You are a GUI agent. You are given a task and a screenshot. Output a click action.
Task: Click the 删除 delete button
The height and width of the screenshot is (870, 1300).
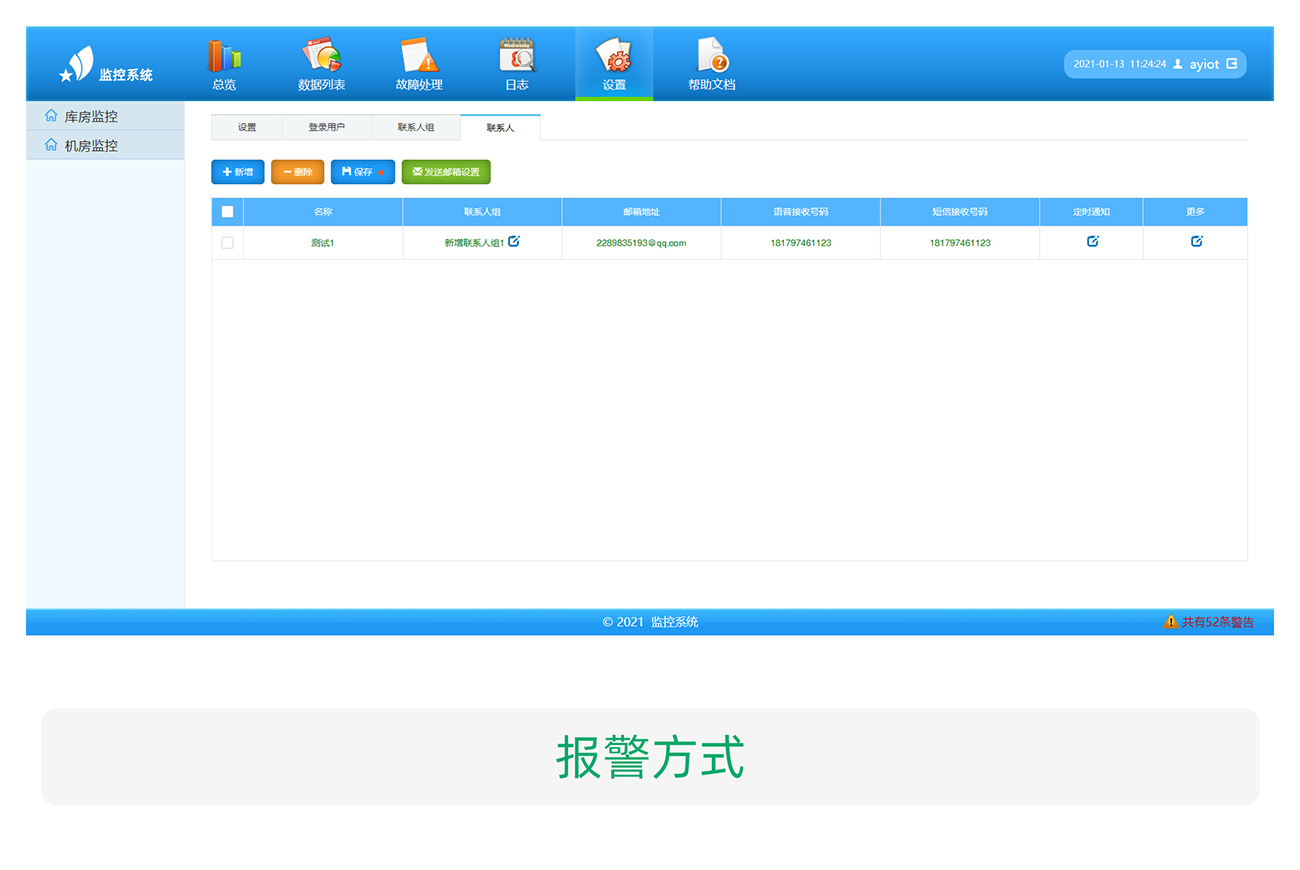[297, 172]
